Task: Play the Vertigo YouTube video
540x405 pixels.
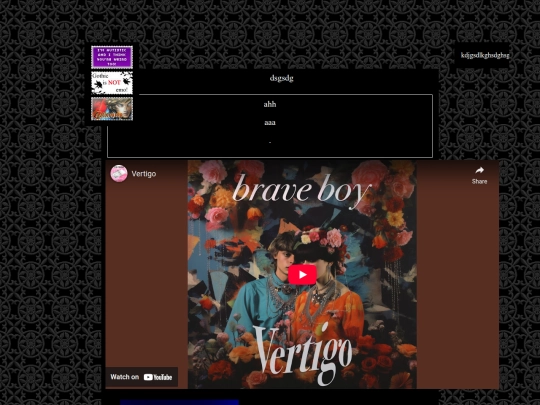Action: click(302, 274)
